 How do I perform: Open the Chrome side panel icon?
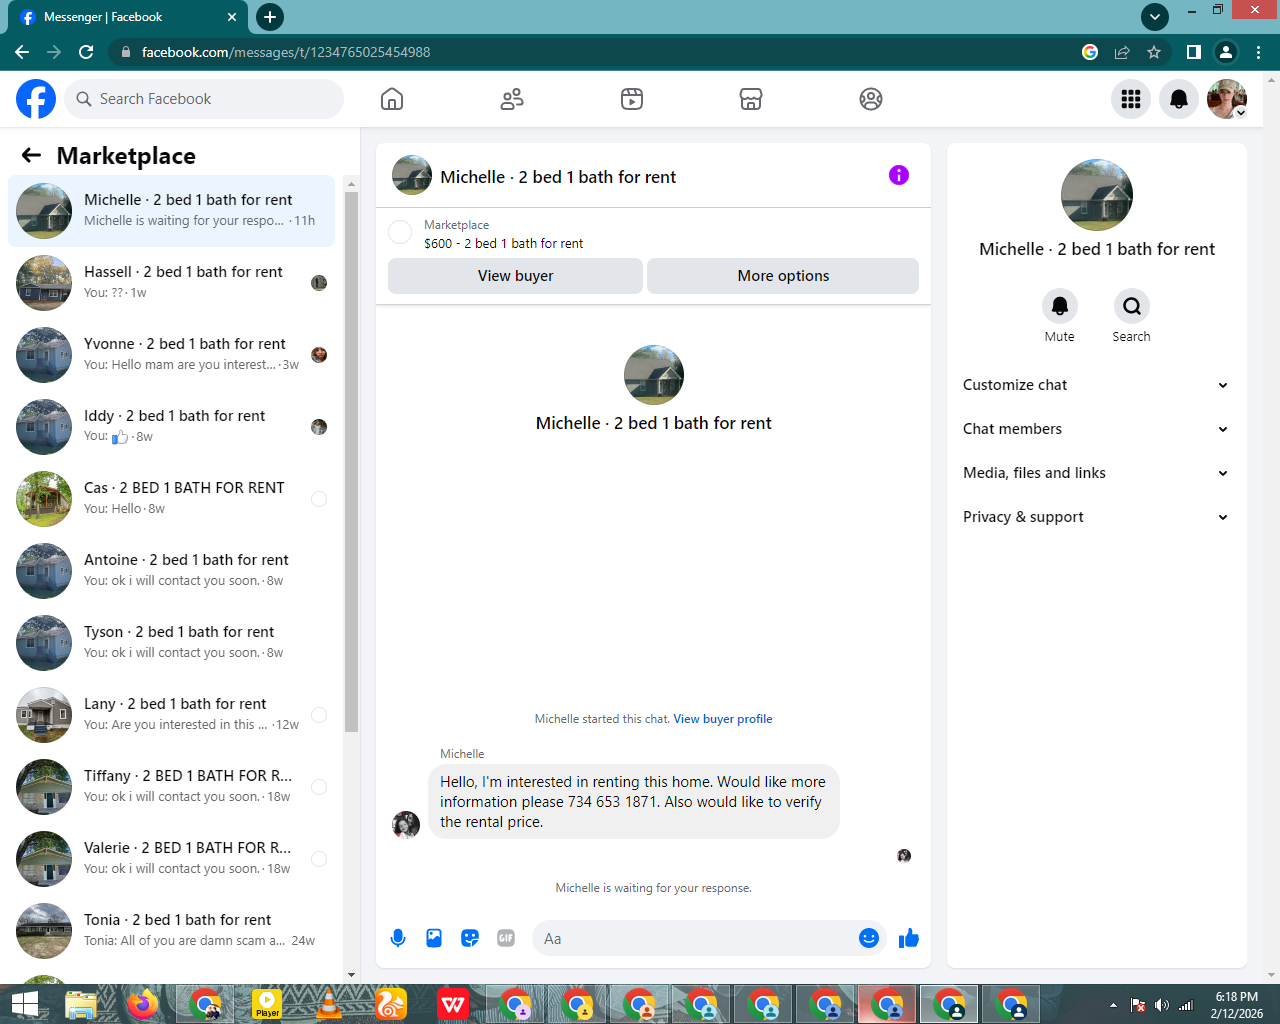tap(1194, 52)
